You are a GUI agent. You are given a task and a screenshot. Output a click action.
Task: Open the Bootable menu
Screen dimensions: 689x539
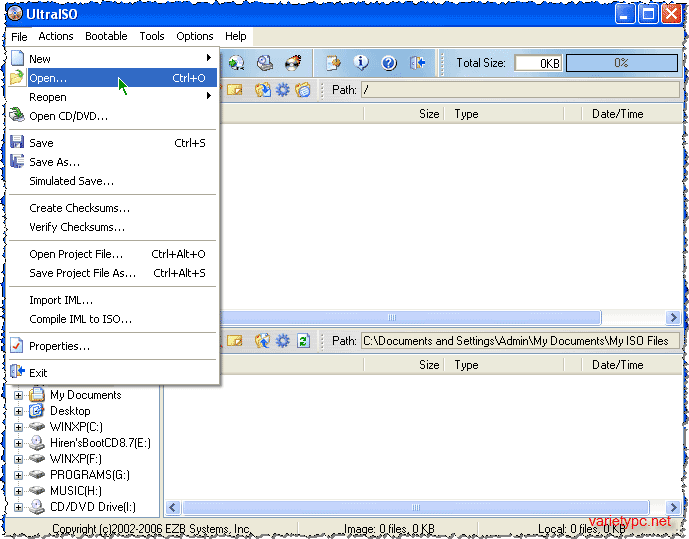tap(106, 36)
